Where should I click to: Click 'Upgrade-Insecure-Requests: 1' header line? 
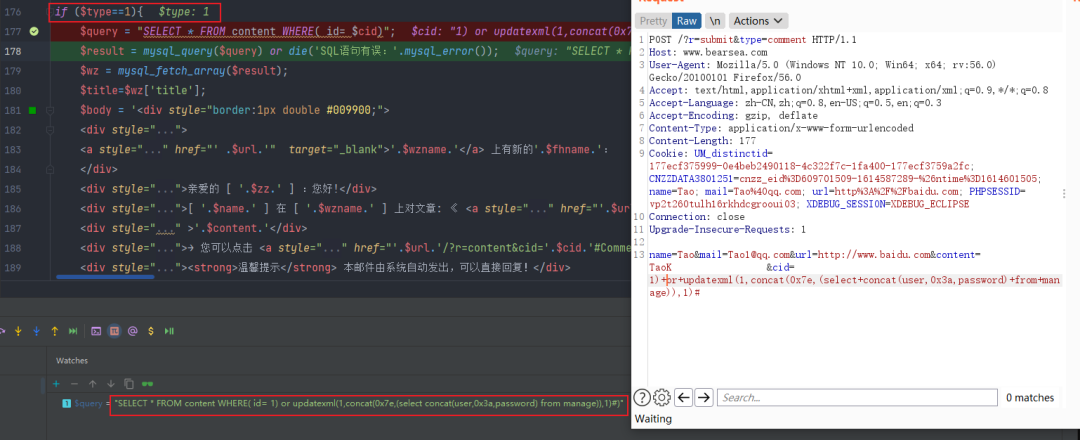pyautogui.click(x=727, y=229)
